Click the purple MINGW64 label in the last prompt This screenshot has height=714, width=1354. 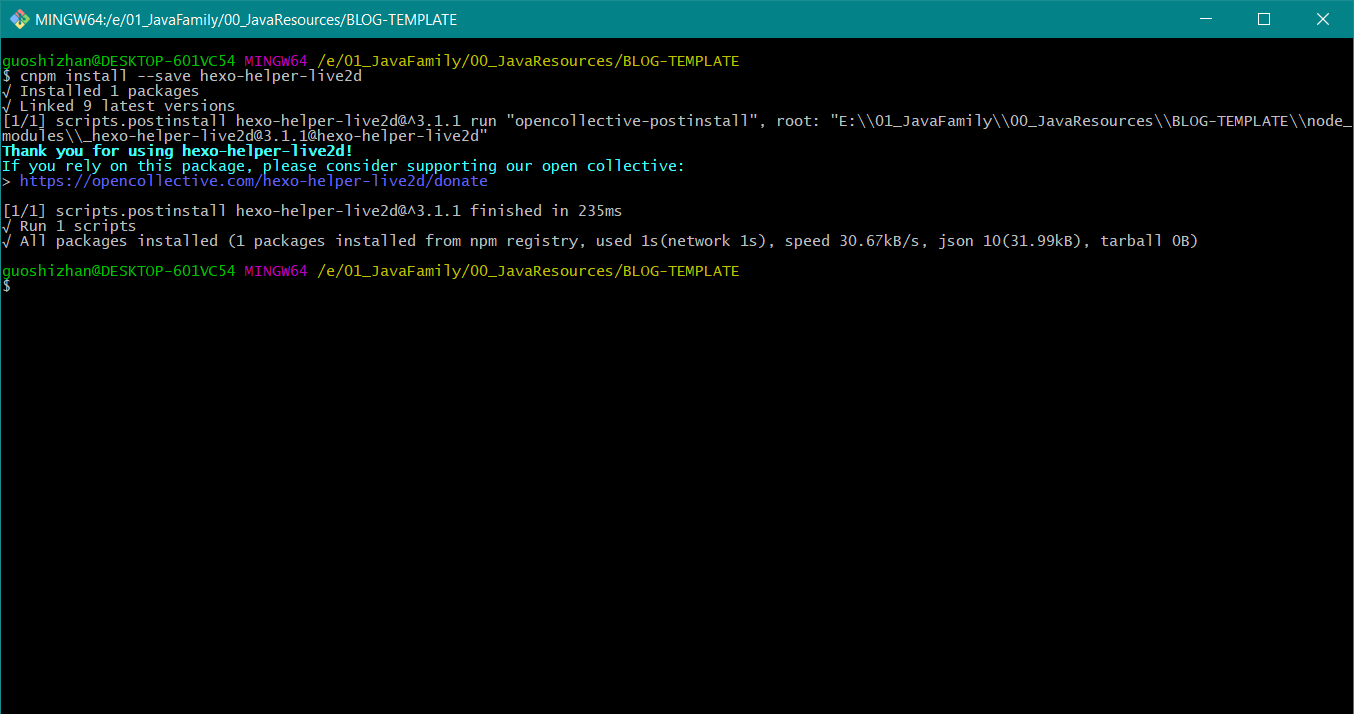[x=275, y=271]
